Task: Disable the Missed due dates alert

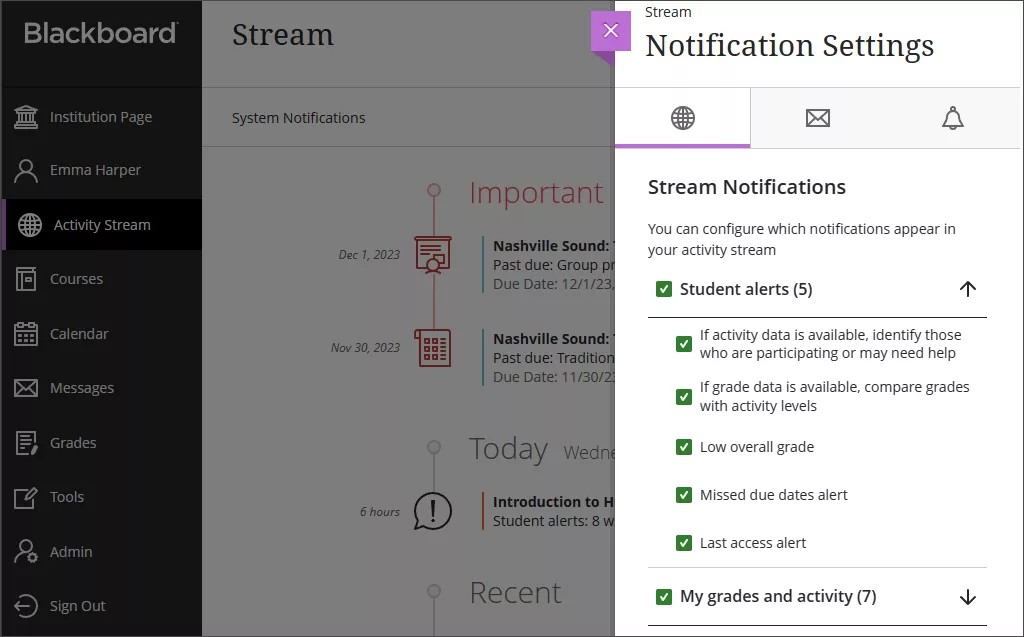Action: click(x=684, y=494)
